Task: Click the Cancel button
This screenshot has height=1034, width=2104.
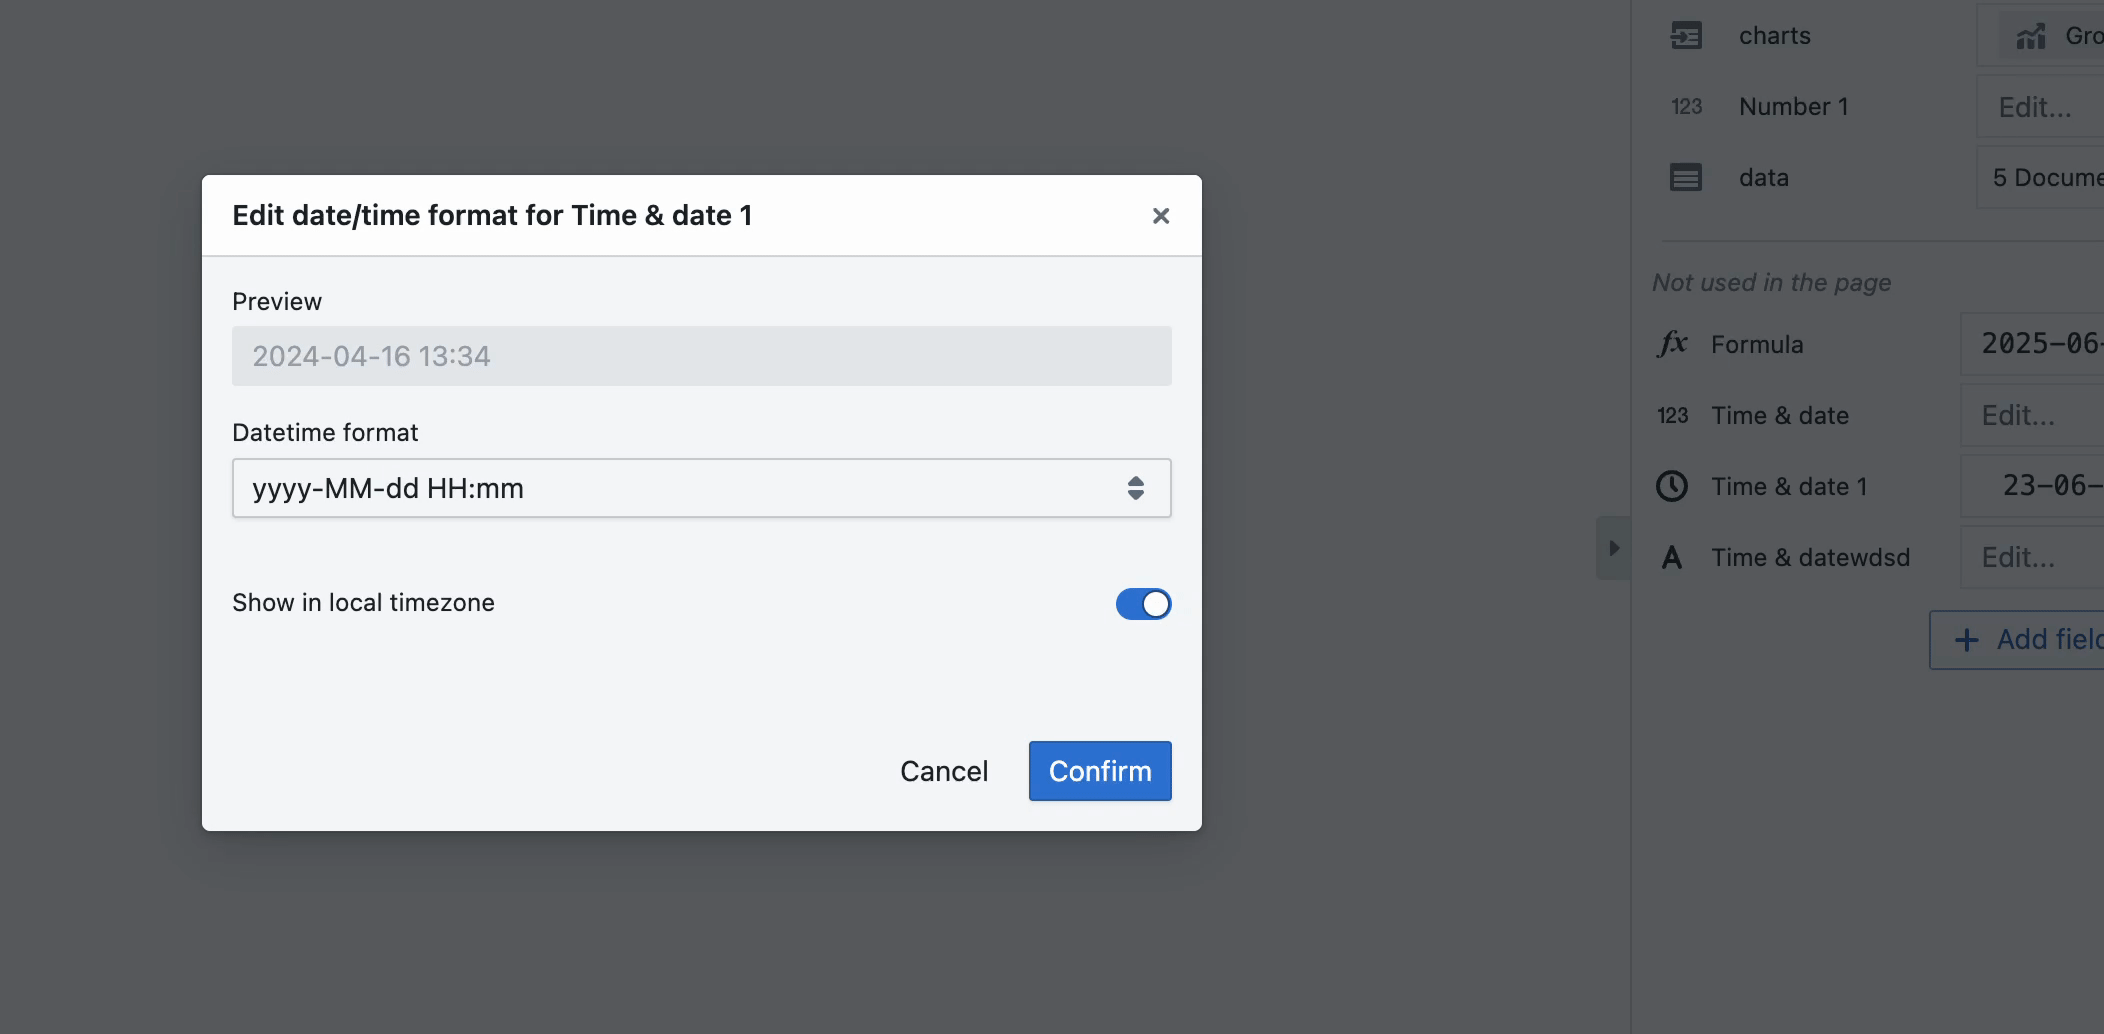Action: [944, 771]
